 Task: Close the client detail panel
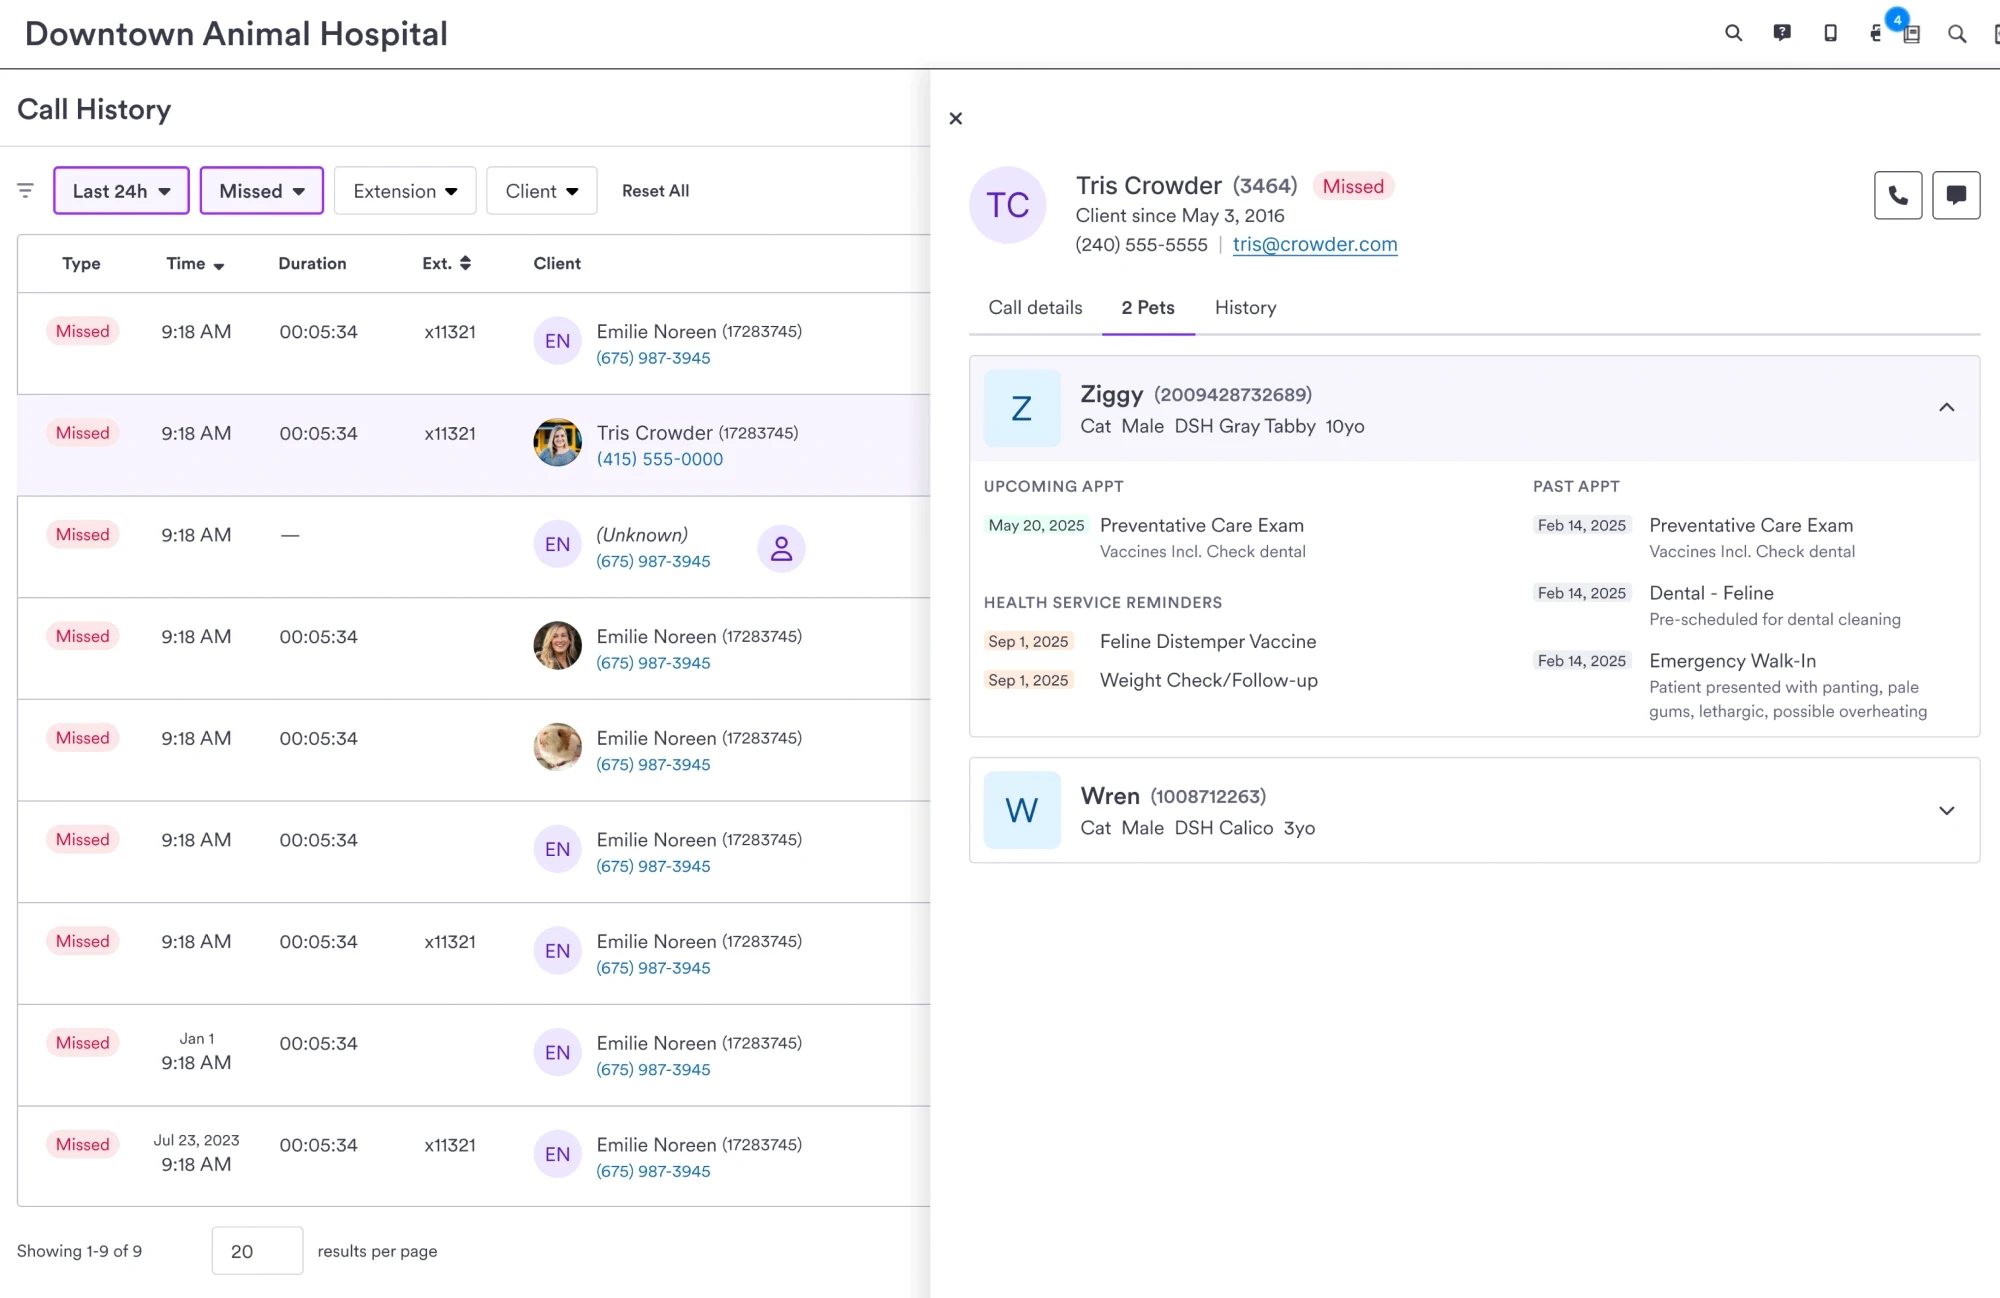point(956,118)
